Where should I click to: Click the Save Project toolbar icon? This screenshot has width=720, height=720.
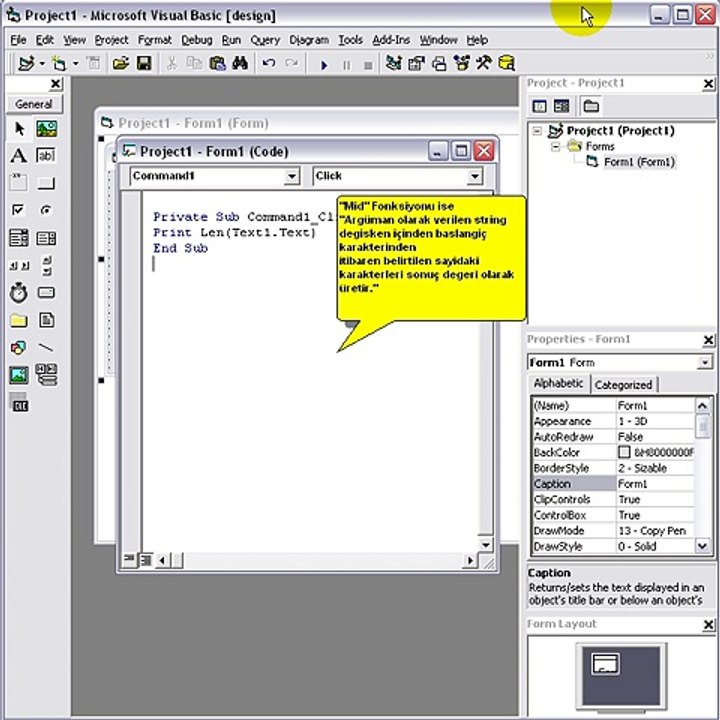pos(144,63)
